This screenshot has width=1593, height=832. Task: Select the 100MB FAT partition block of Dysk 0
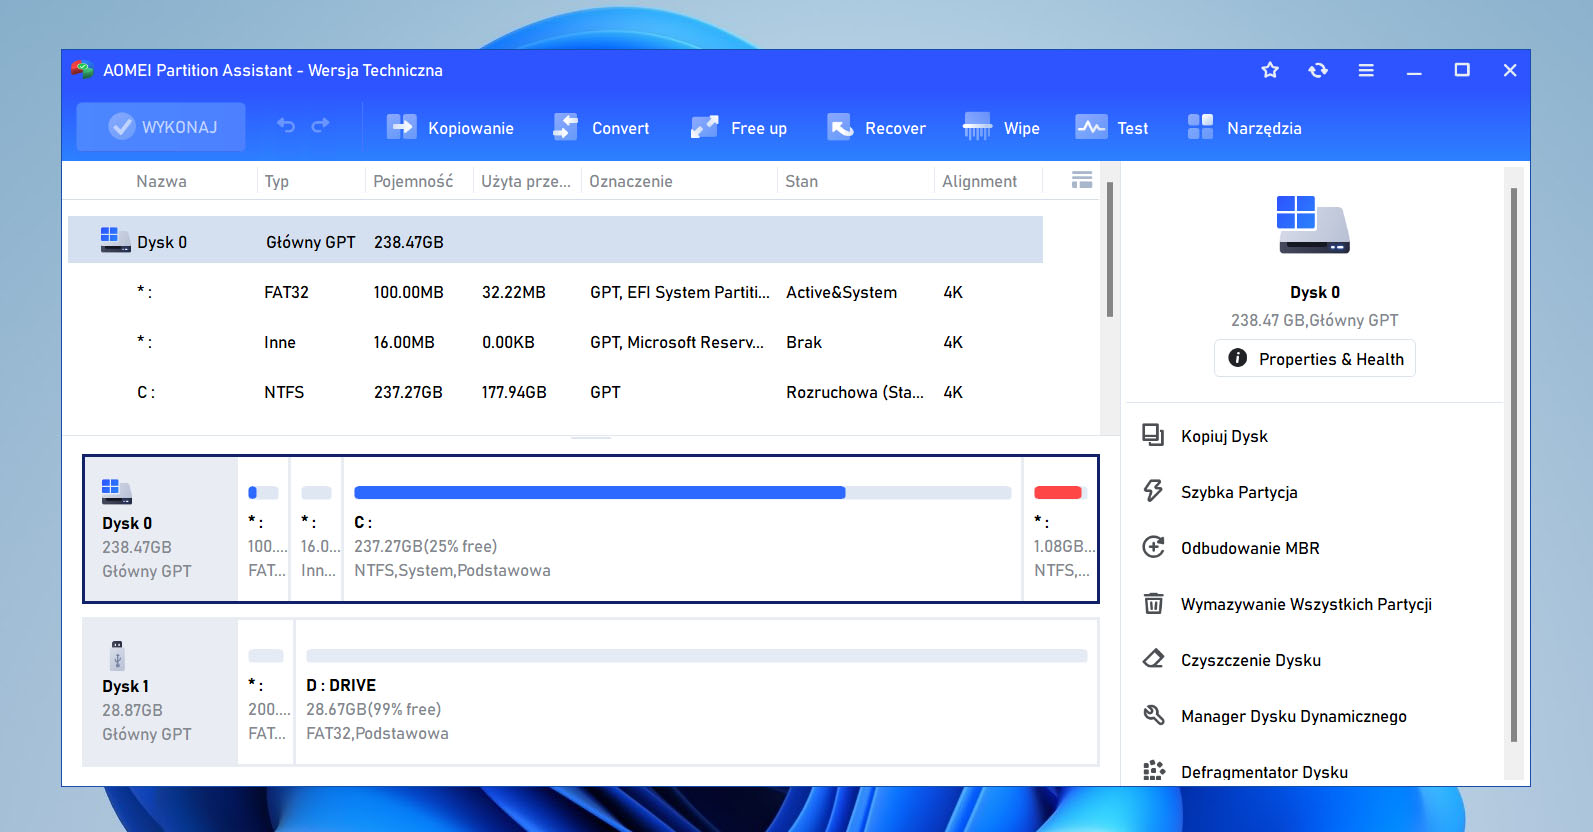click(264, 529)
